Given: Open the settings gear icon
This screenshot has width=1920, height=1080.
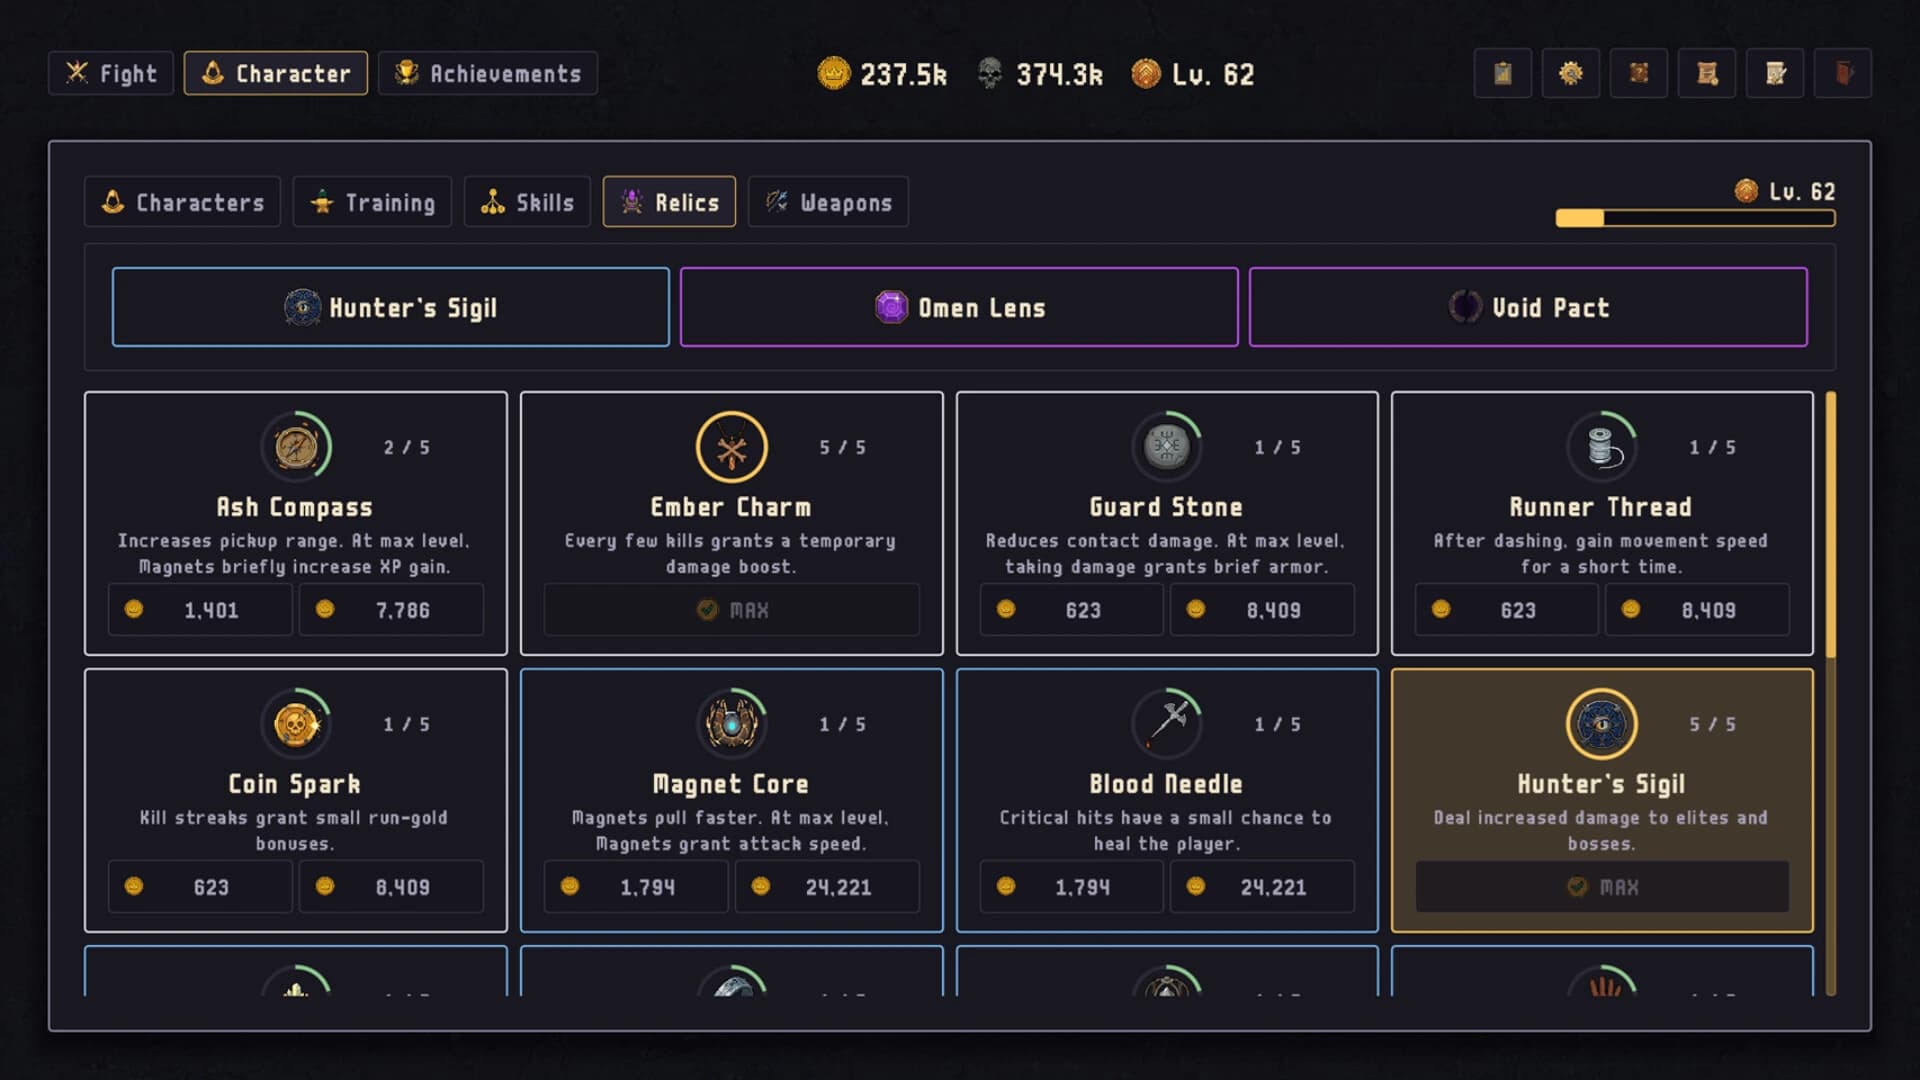Looking at the screenshot, I should 1570,73.
